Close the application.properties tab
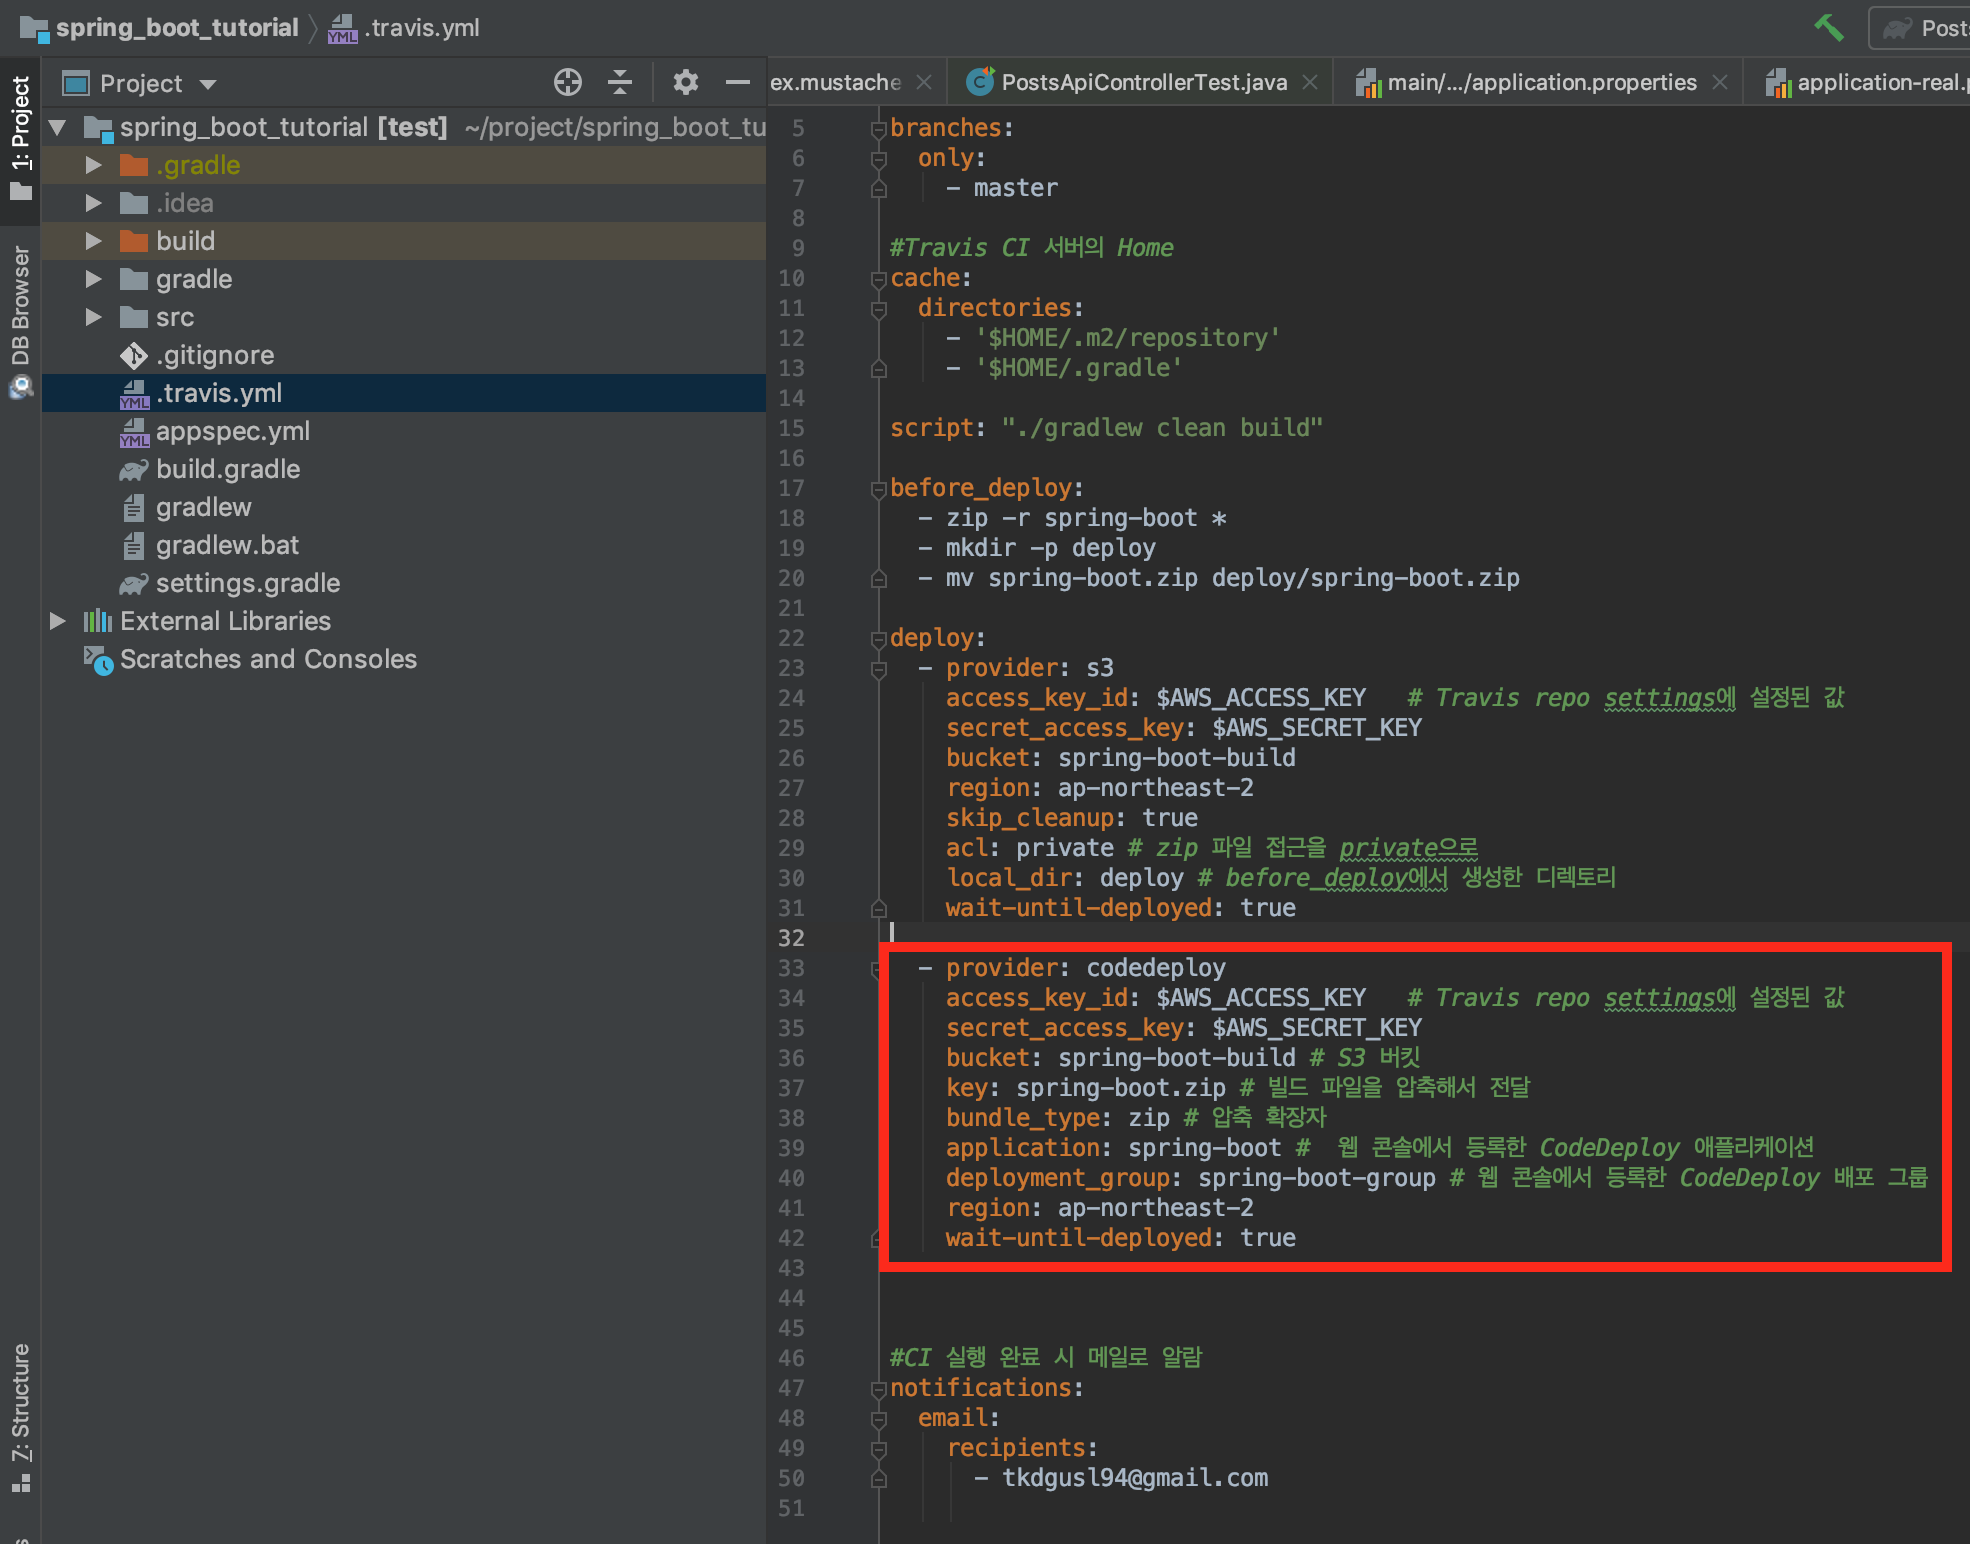Image resolution: width=1970 pixels, height=1544 pixels. [1720, 83]
